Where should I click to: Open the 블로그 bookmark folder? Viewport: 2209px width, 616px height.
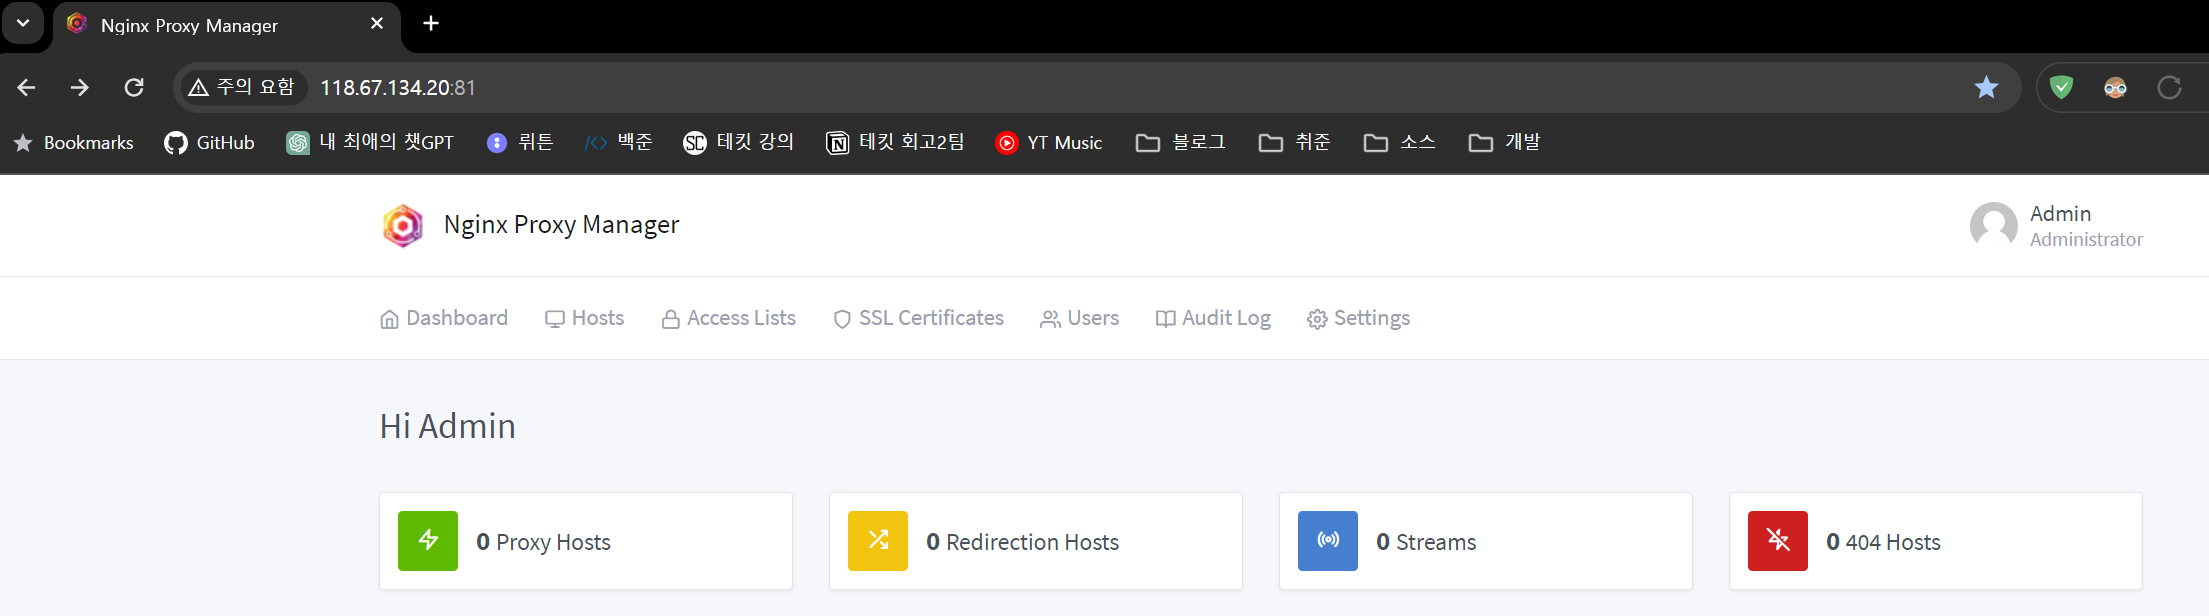(1181, 143)
